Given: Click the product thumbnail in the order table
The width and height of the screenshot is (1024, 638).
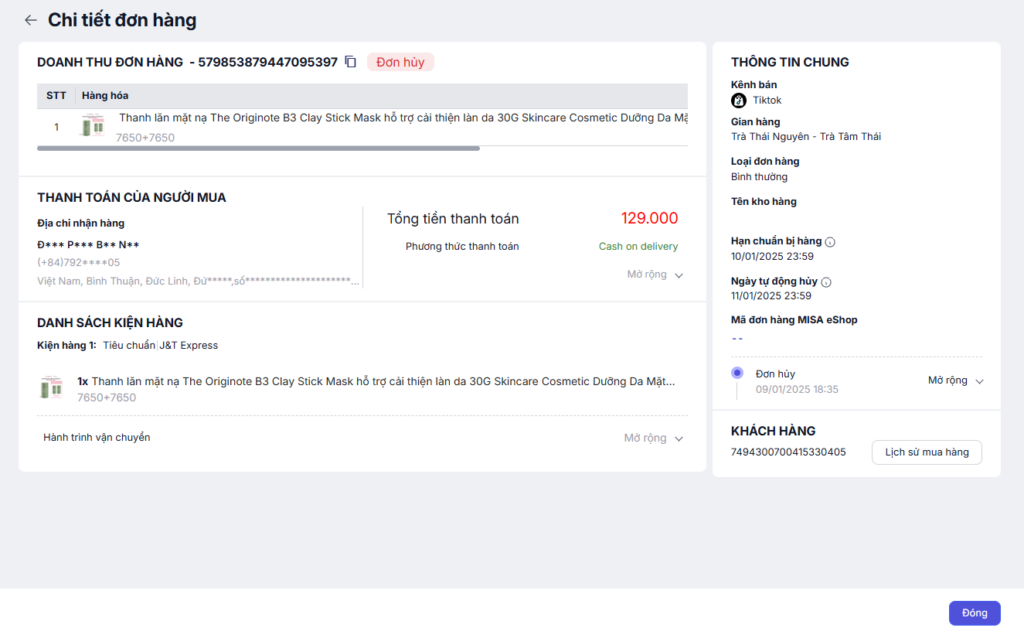Looking at the screenshot, I should click(x=93, y=127).
